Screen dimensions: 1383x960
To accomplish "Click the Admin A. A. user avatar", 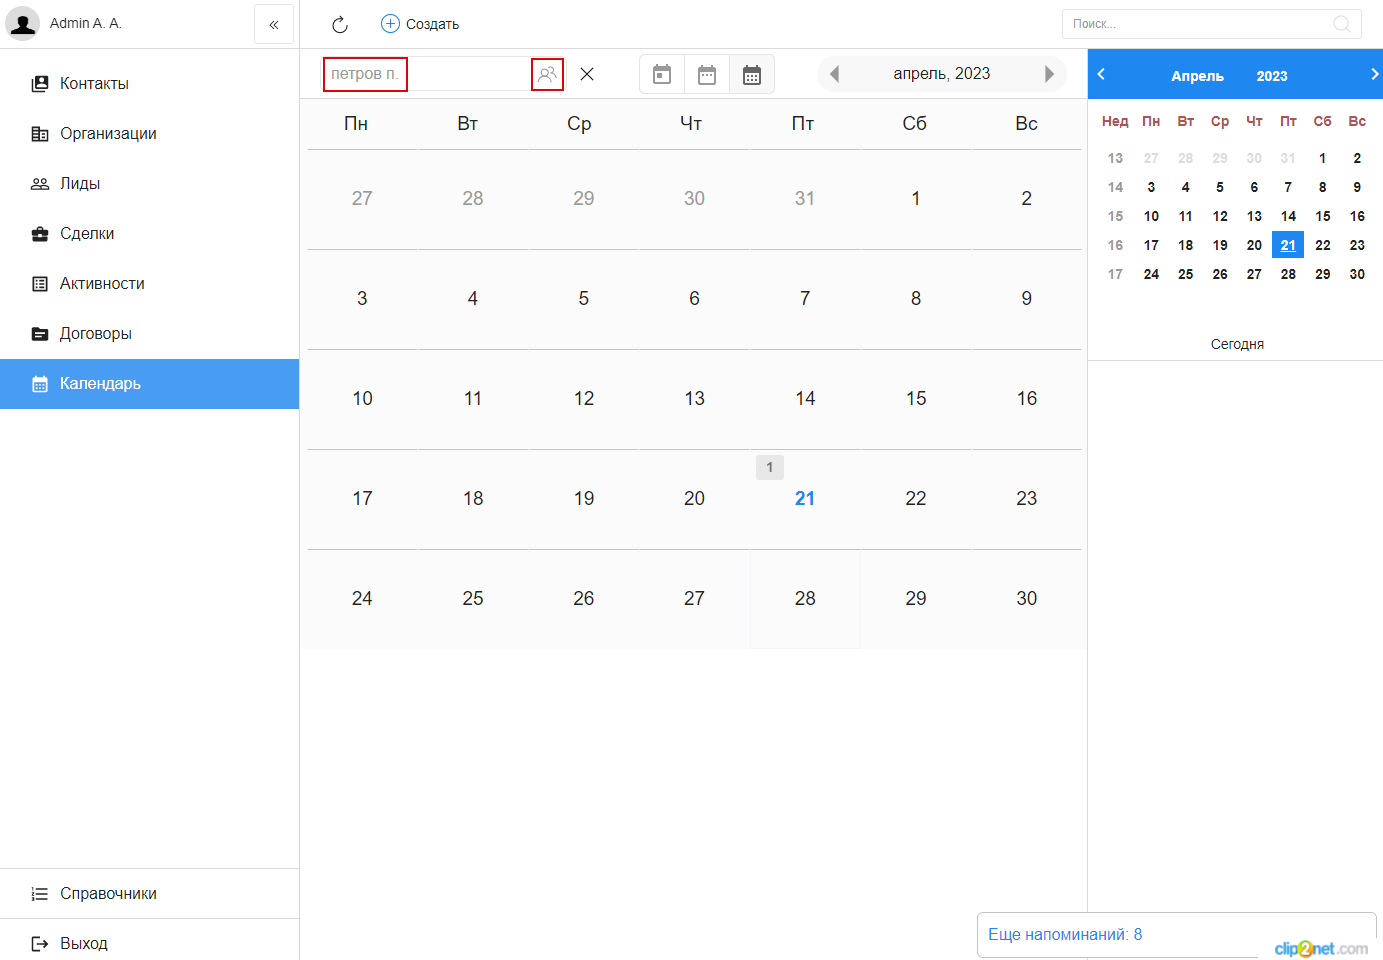I will [22, 23].
